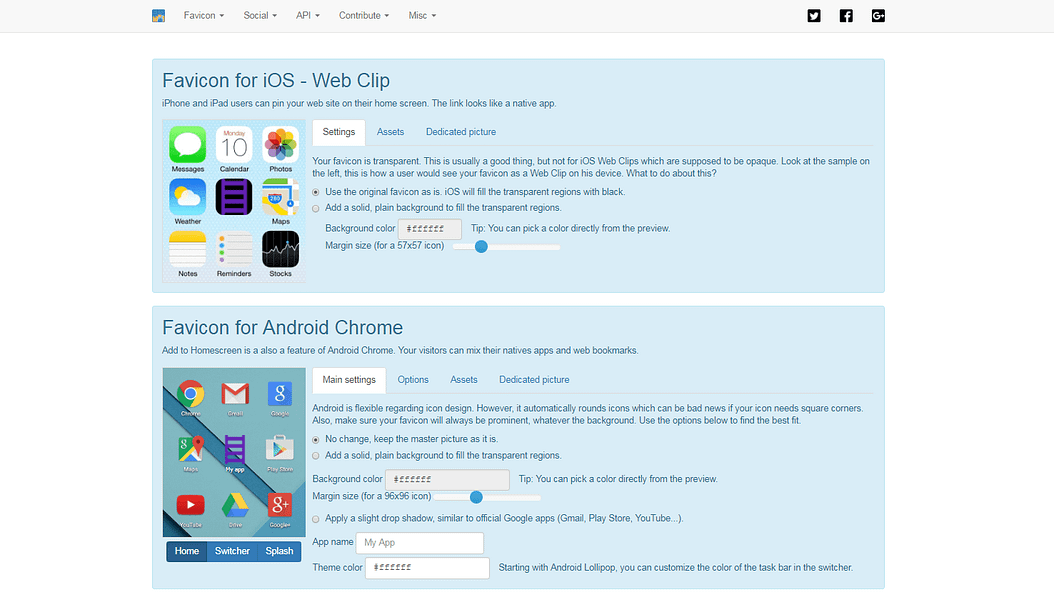The height and width of the screenshot is (600, 1054).
Task: Open the Contribute dropdown menu
Action: [363, 15]
